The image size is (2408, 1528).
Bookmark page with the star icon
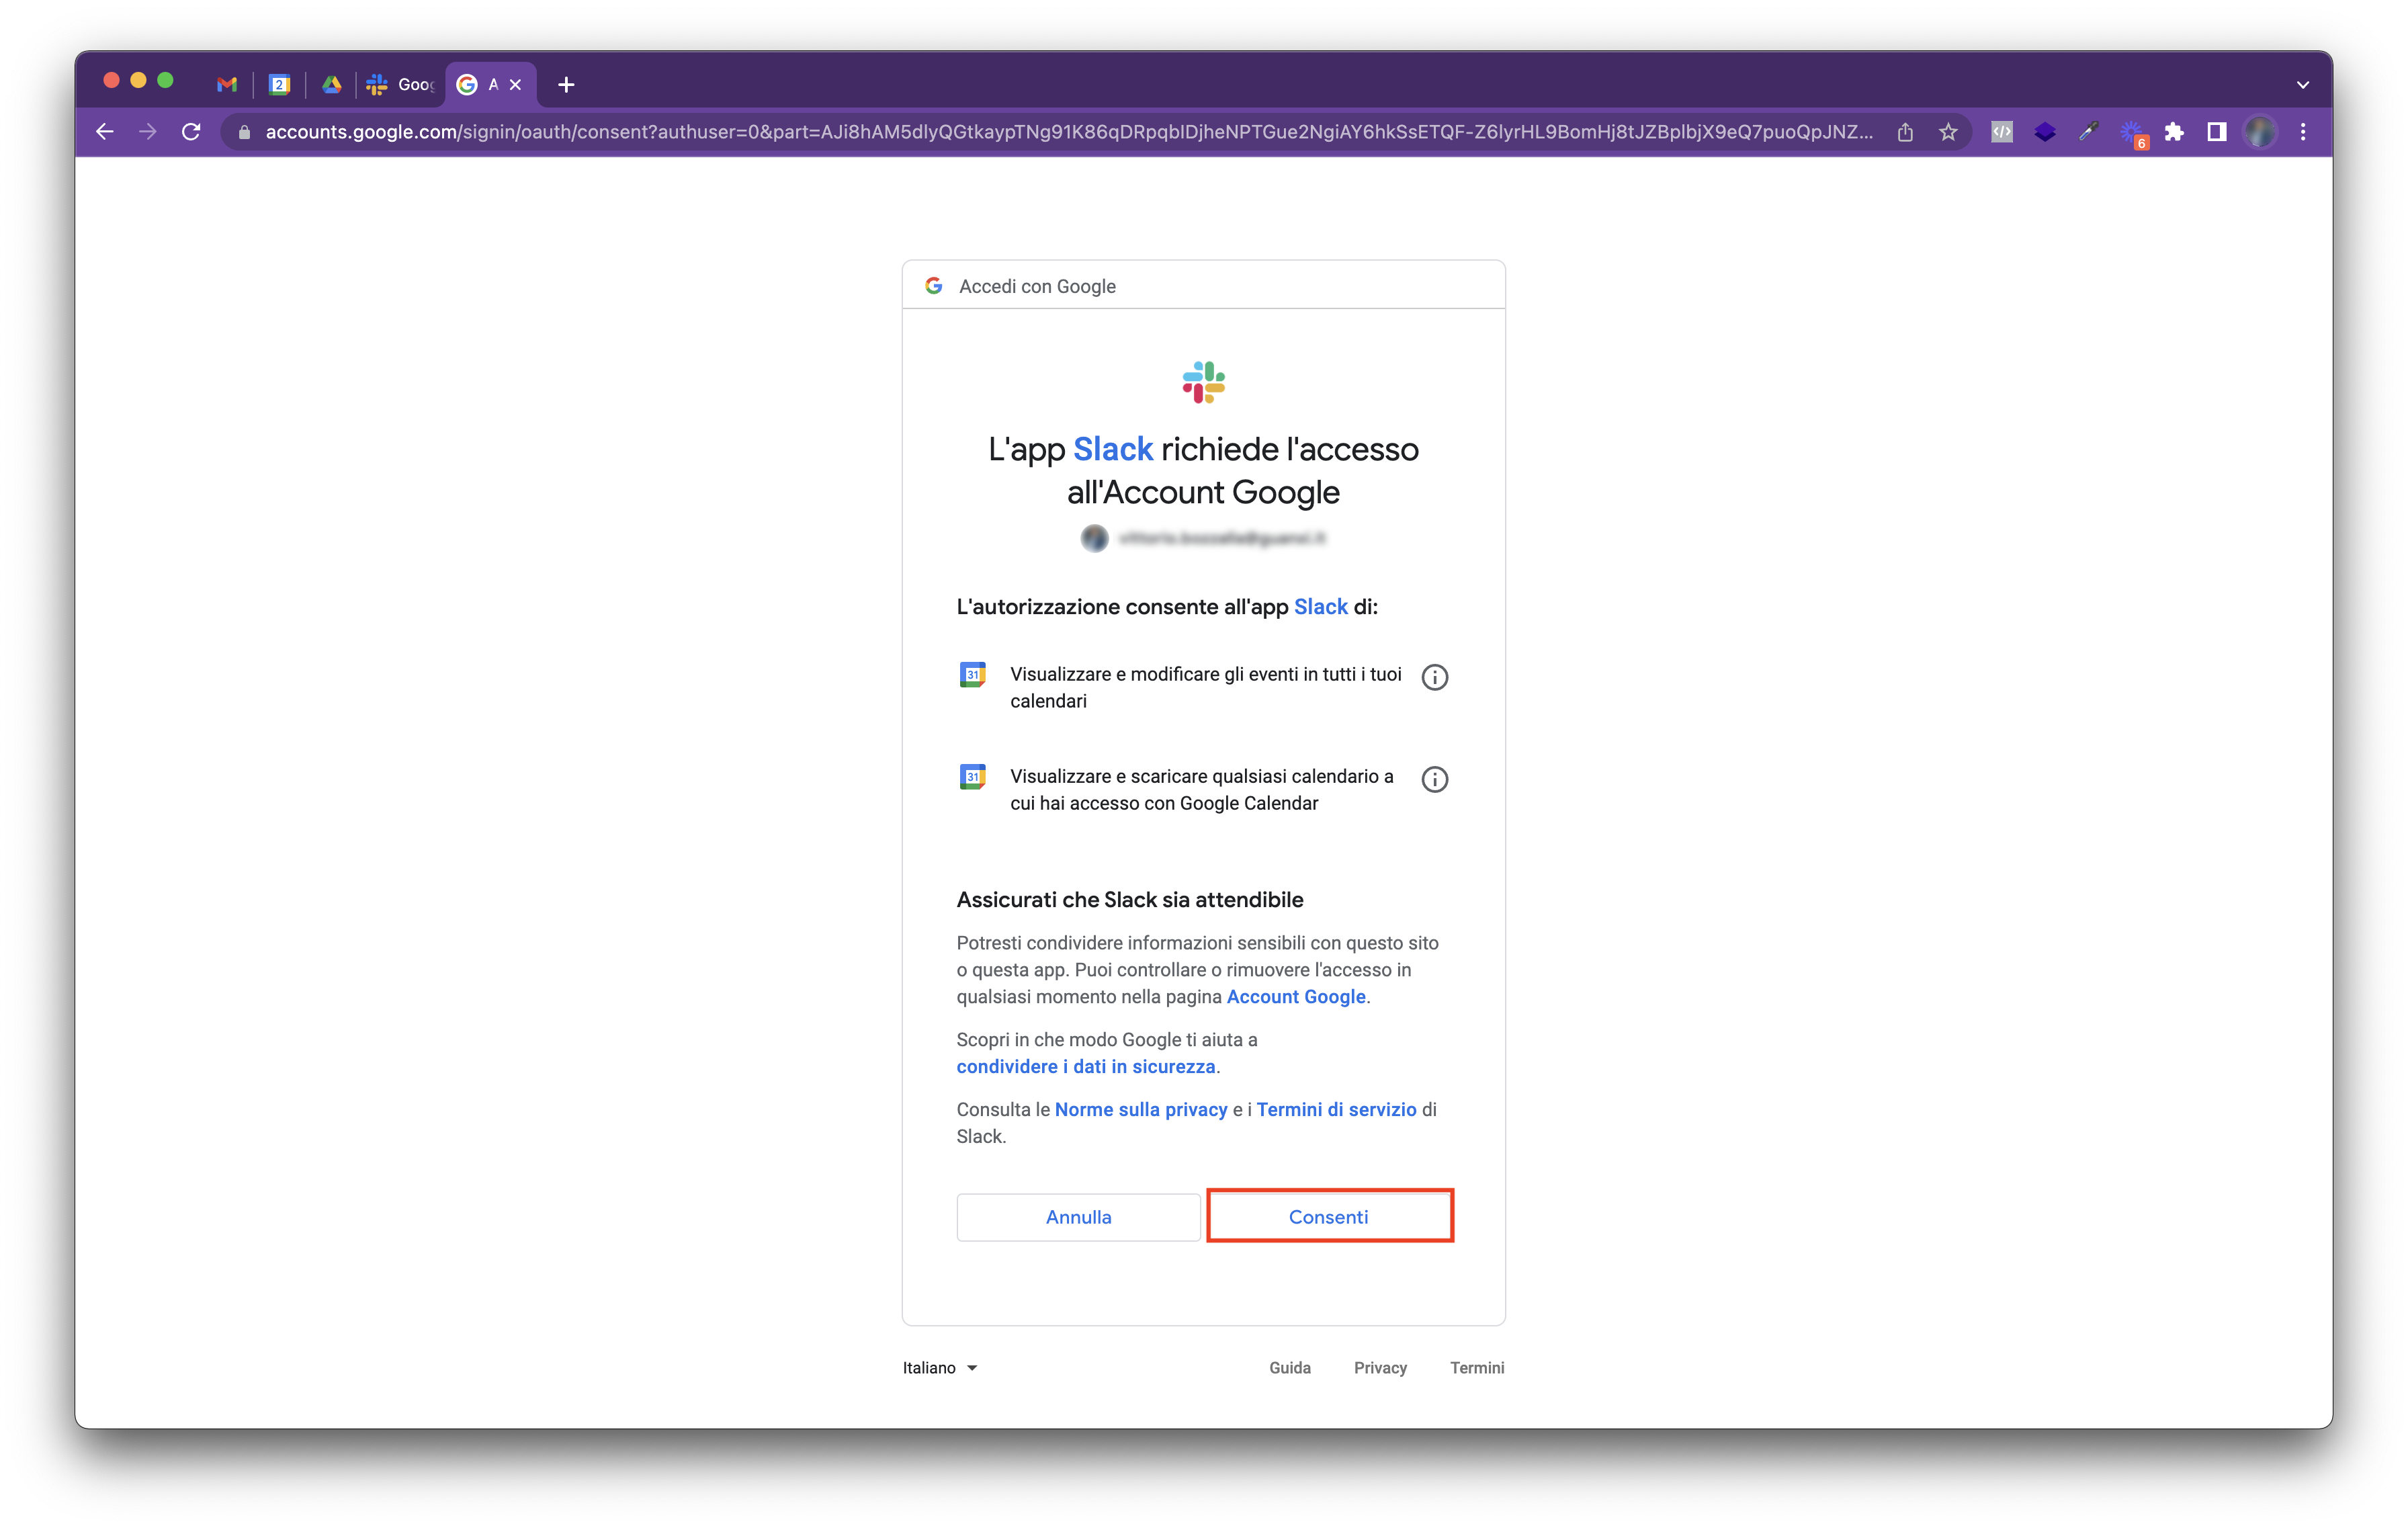tap(1948, 132)
